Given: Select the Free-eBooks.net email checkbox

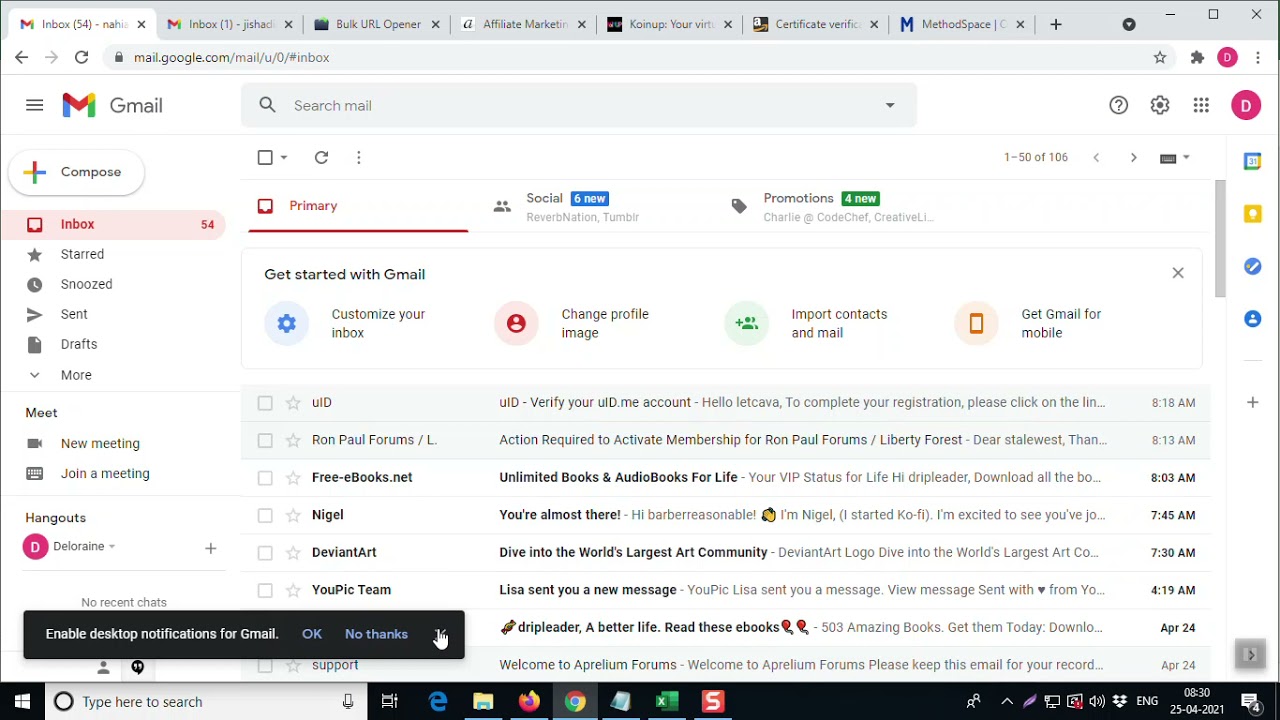Looking at the screenshot, I should [x=265, y=478].
